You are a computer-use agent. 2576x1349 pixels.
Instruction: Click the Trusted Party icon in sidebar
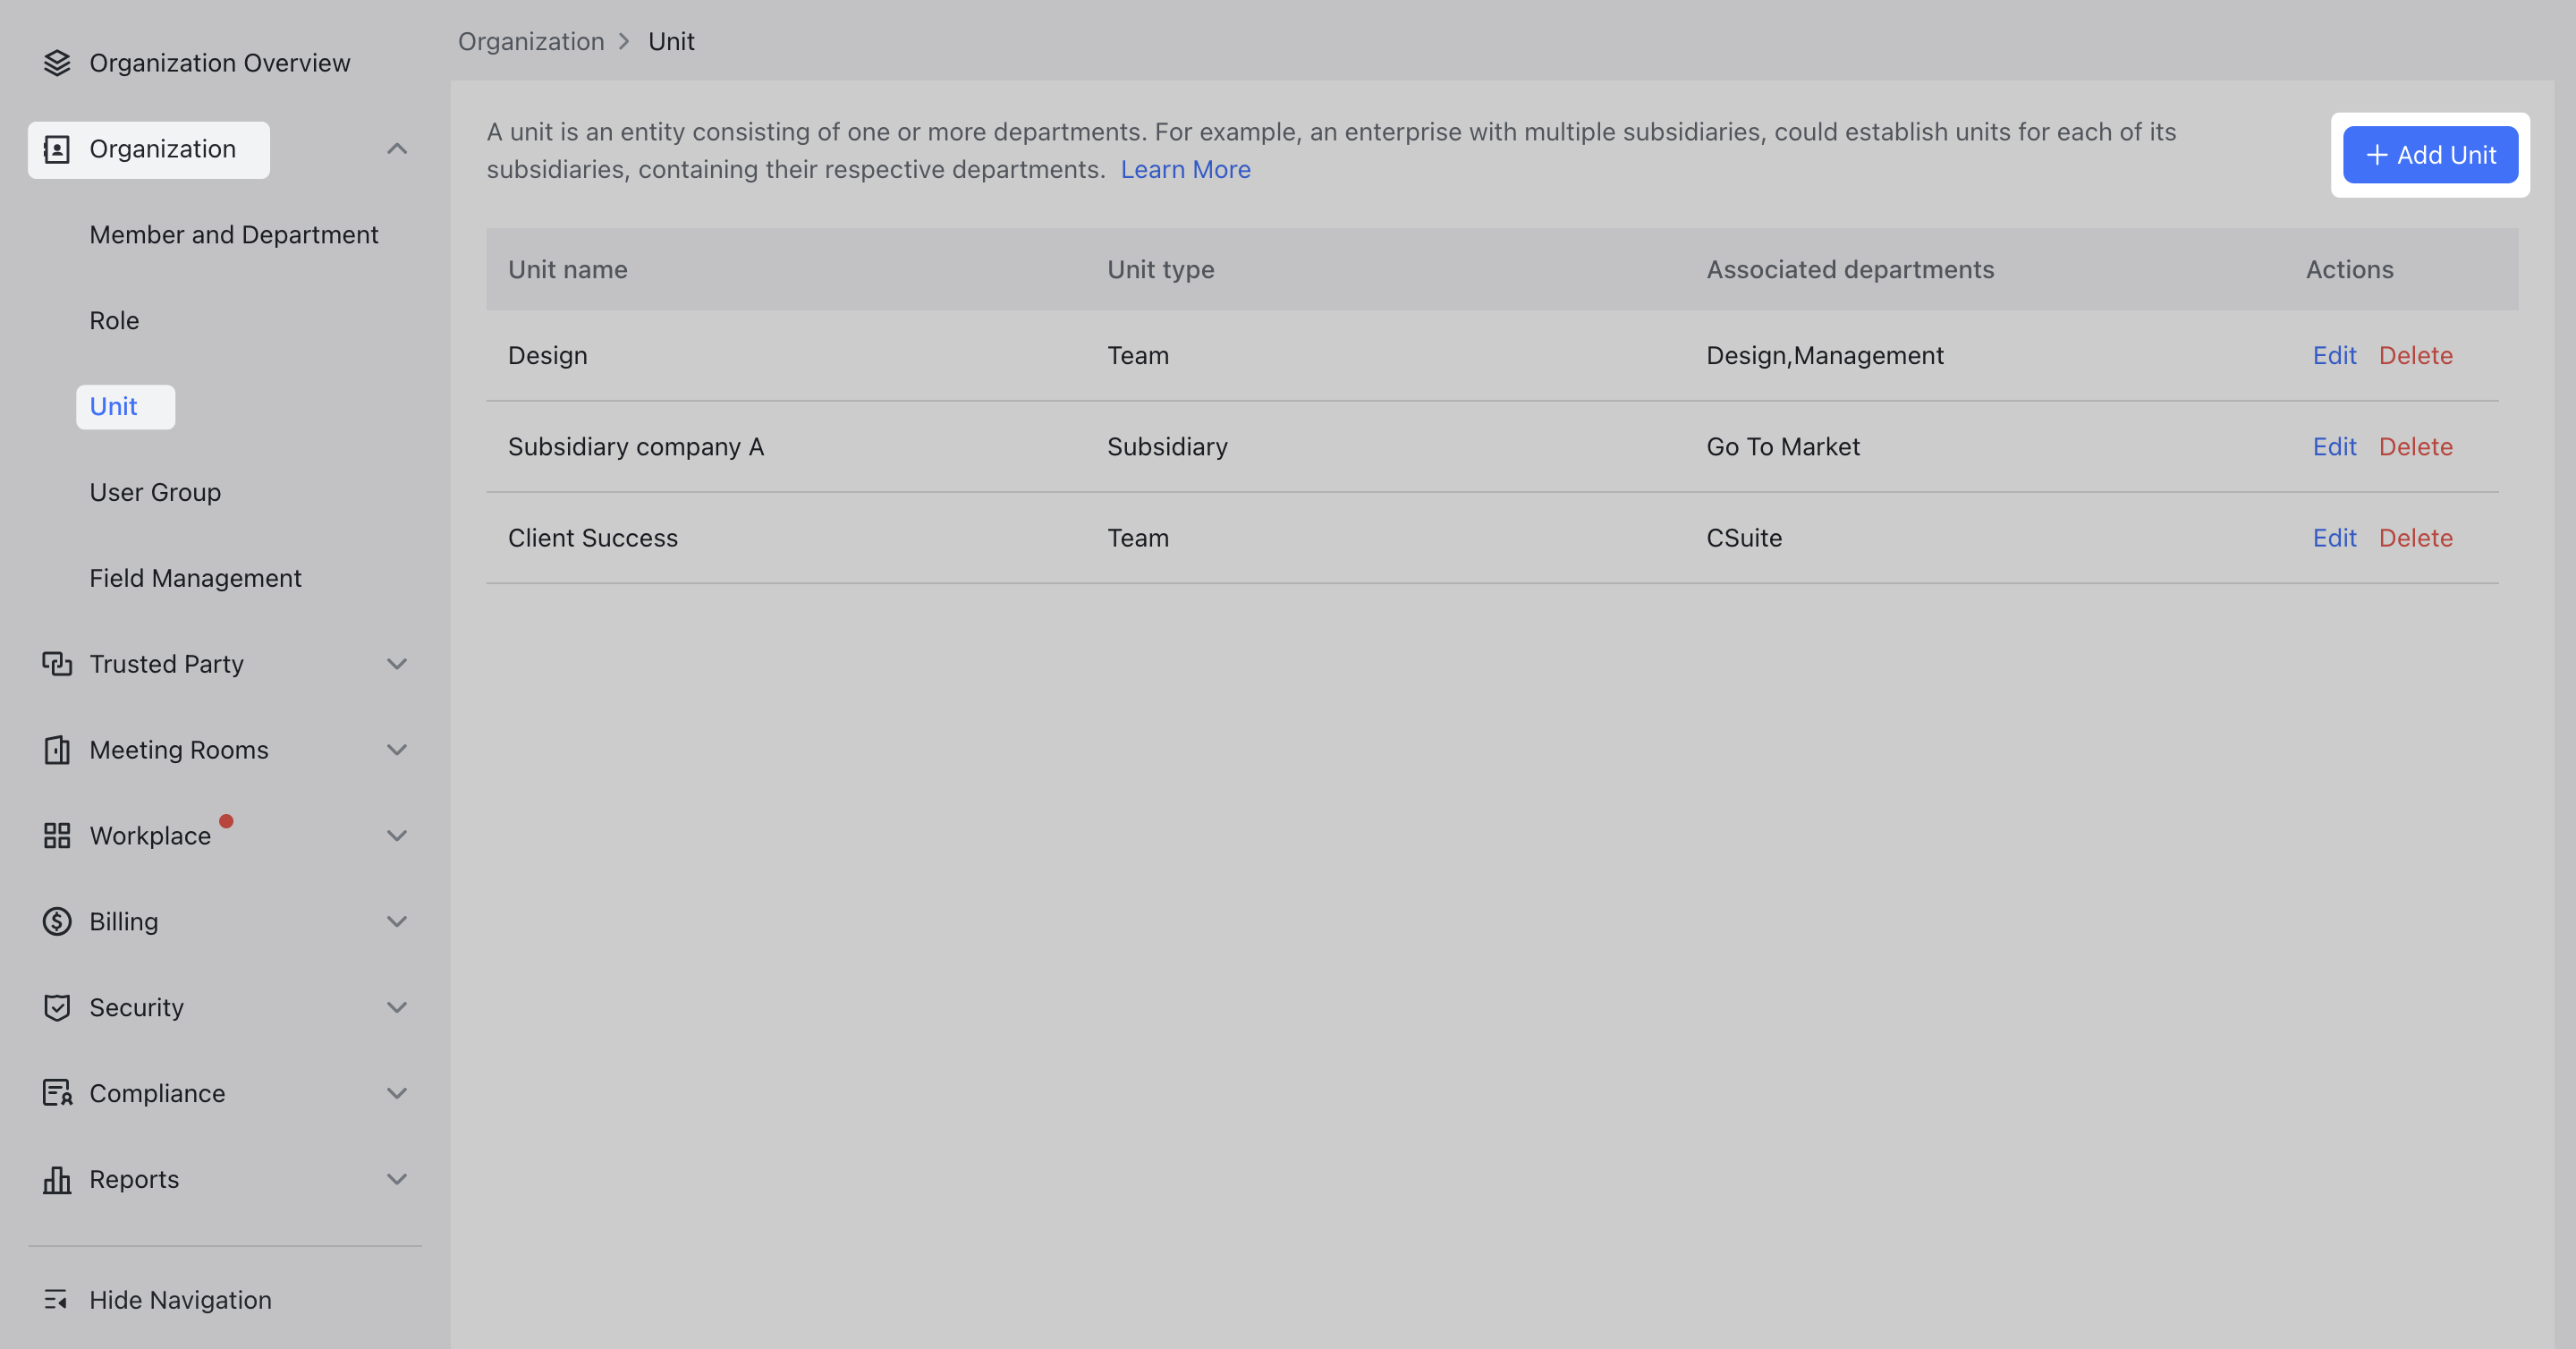[x=57, y=663]
